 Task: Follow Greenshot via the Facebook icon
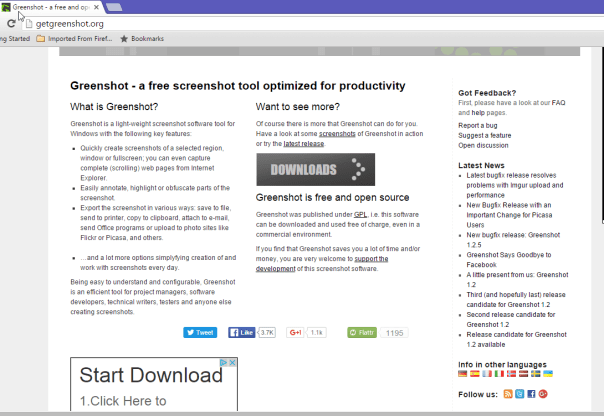point(531,394)
